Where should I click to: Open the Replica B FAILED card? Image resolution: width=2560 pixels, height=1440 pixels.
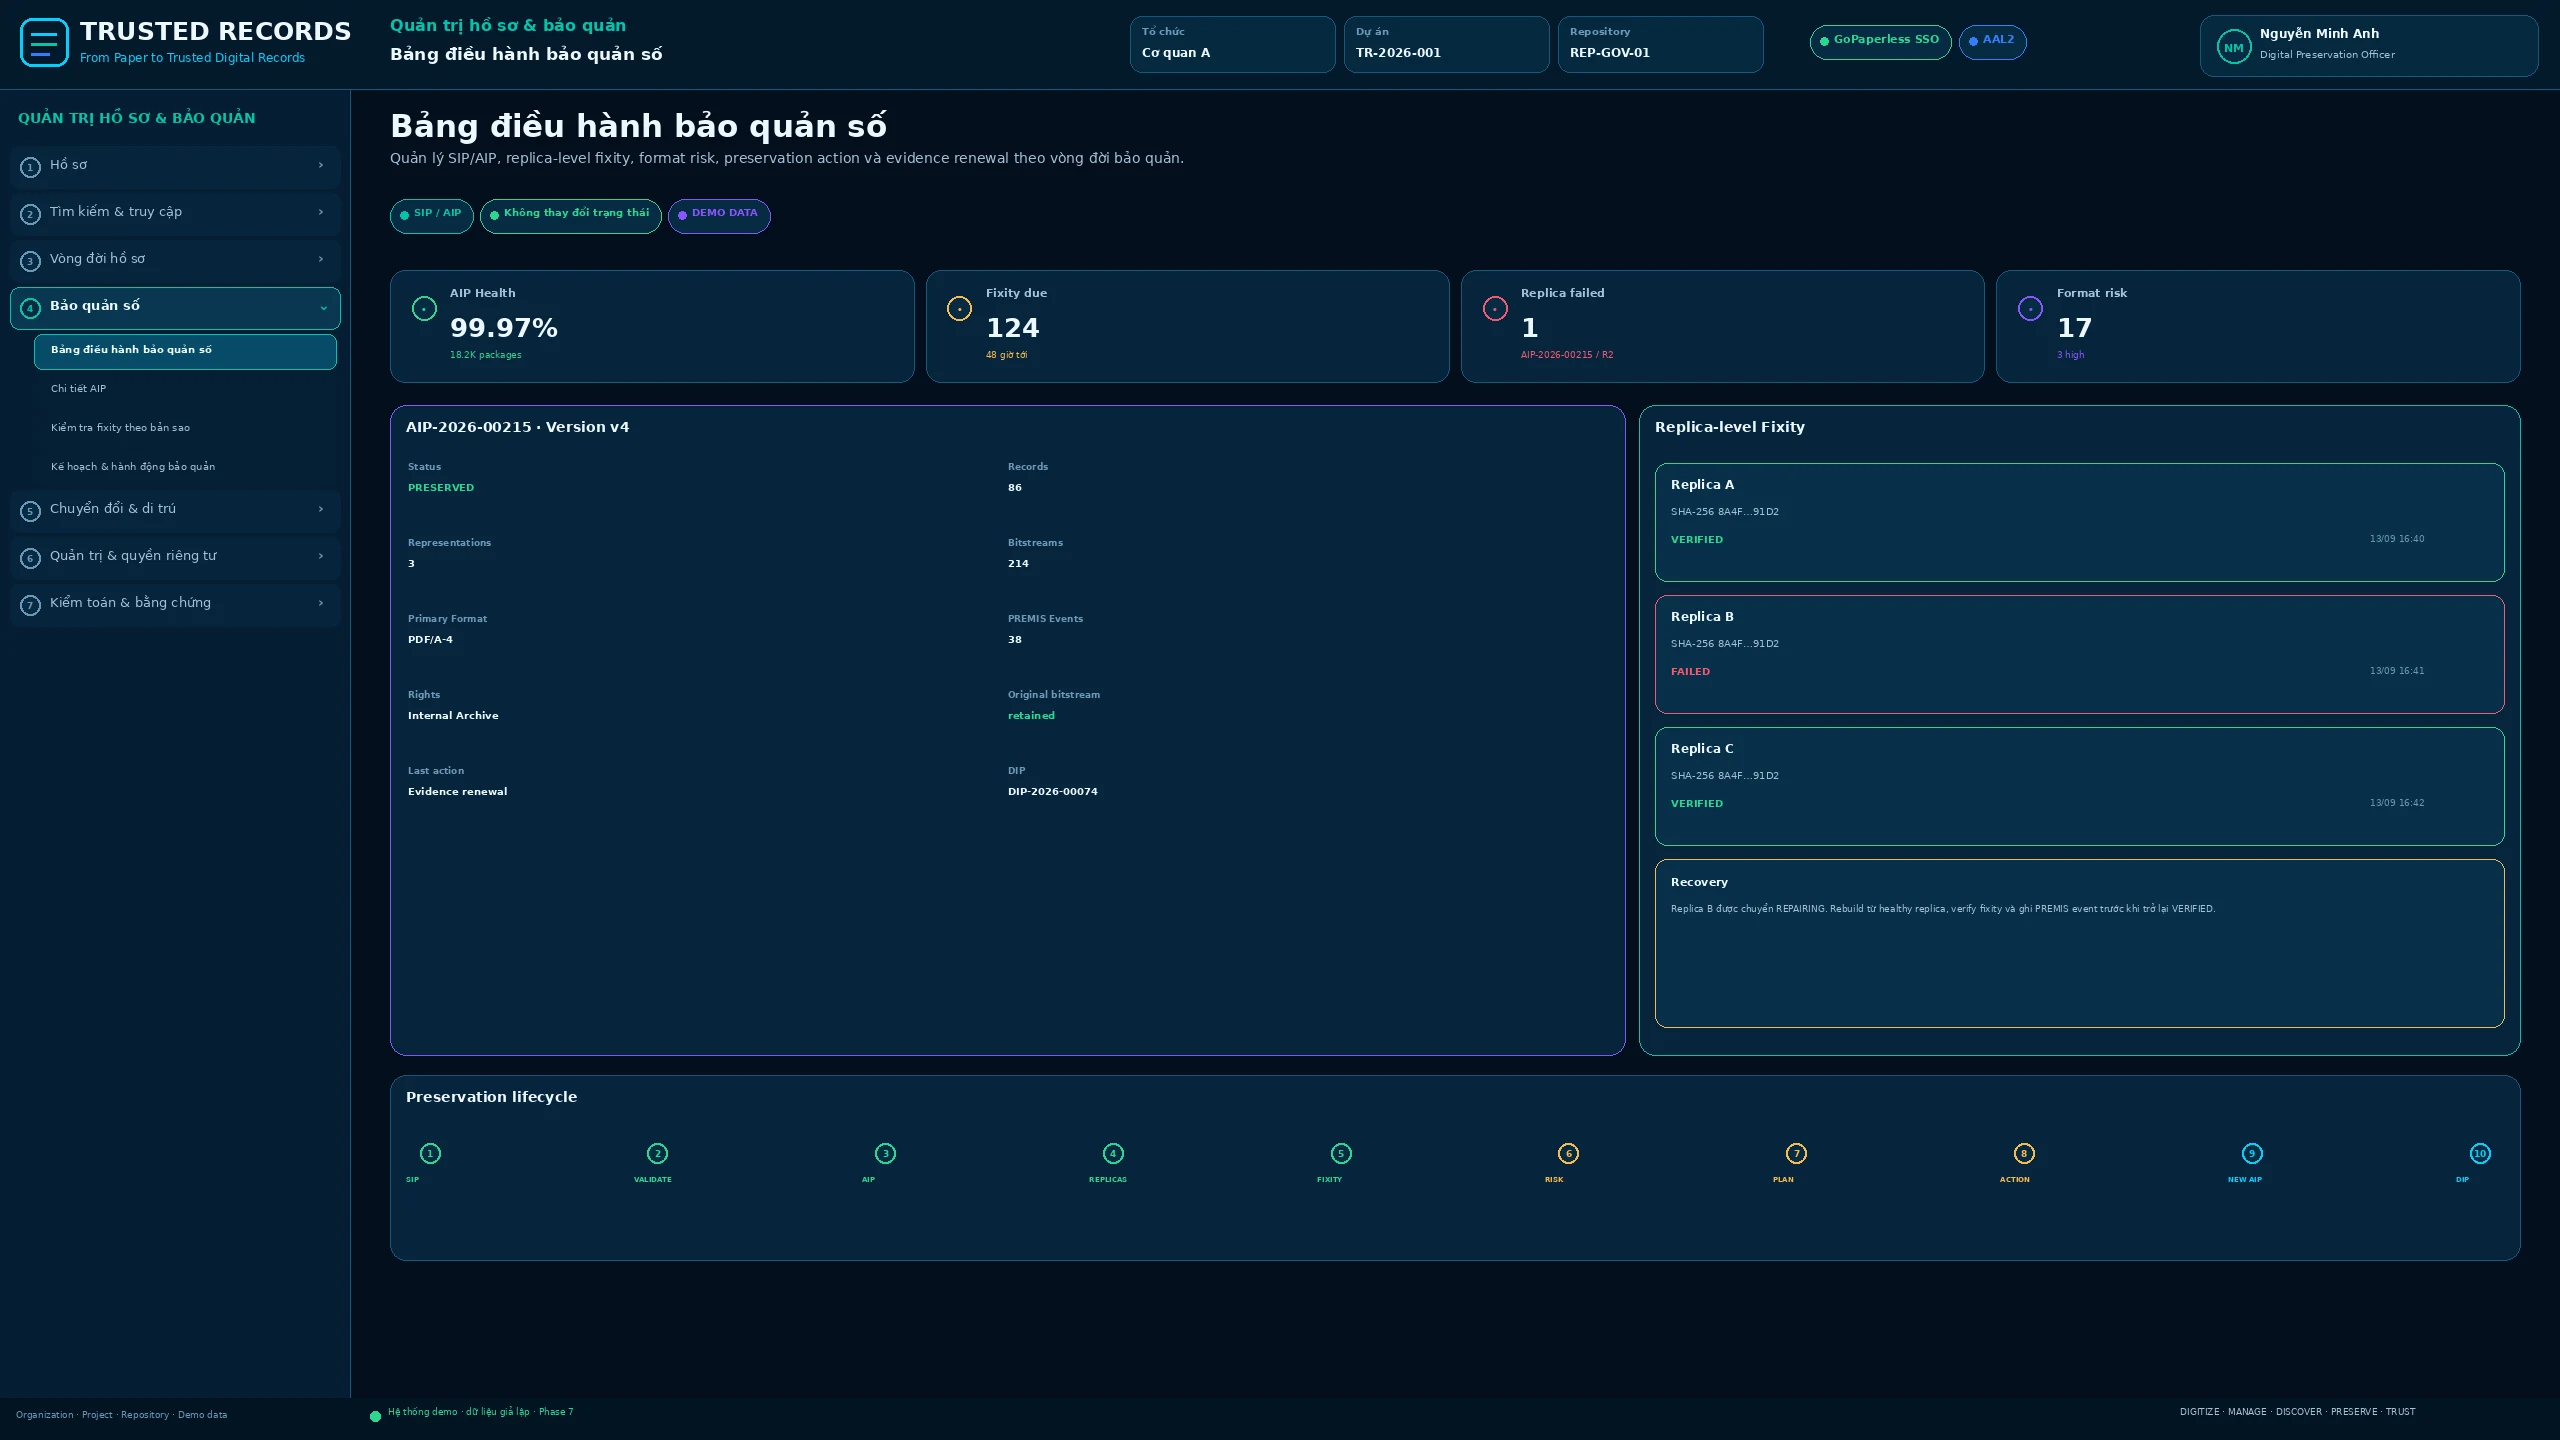2079,654
